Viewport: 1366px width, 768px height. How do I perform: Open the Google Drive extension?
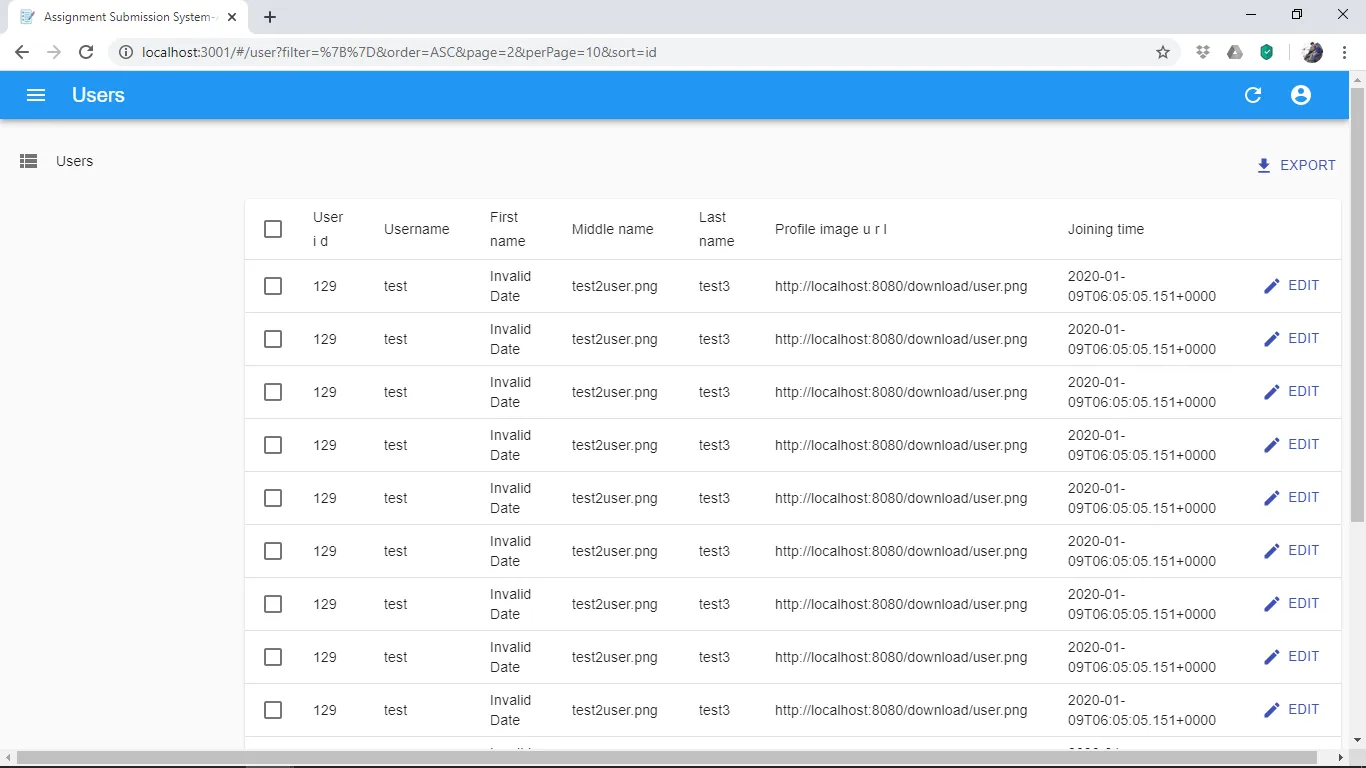point(1235,52)
